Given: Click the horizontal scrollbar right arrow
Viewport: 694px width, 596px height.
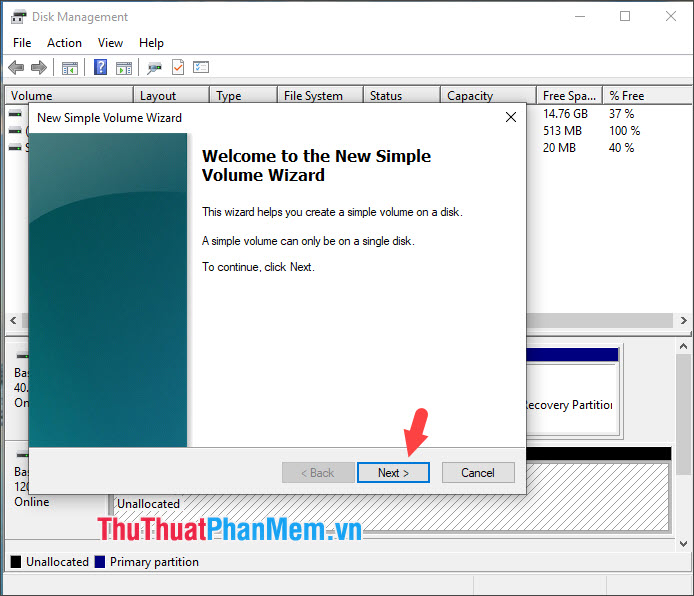Looking at the screenshot, I should [x=684, y=320].
